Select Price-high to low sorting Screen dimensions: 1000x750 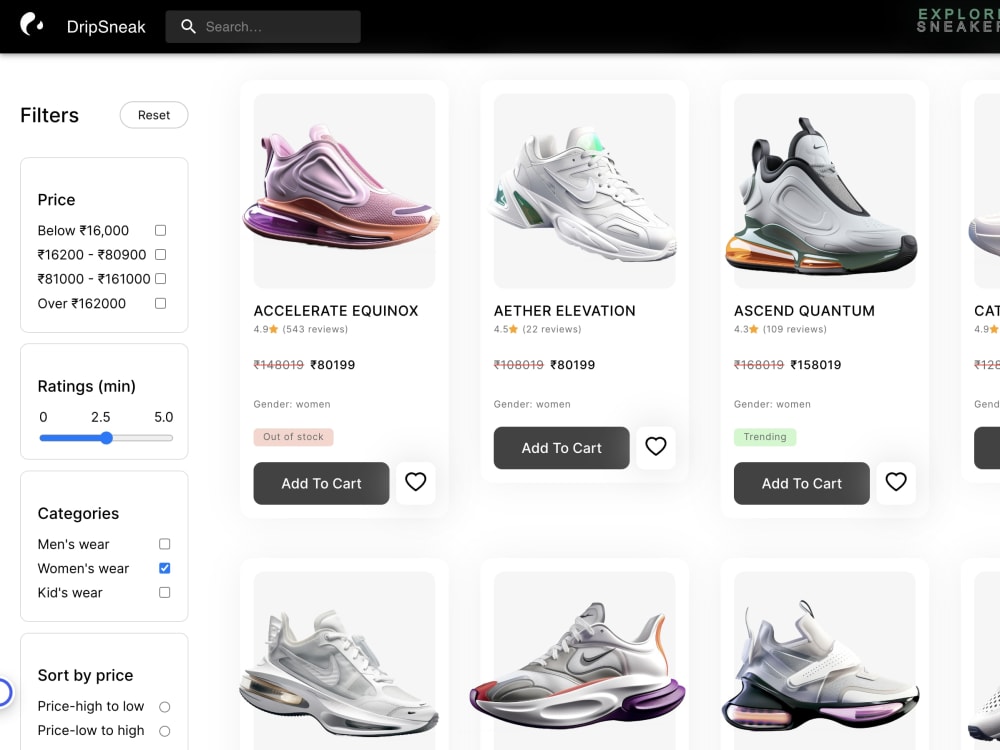[165, 707]
